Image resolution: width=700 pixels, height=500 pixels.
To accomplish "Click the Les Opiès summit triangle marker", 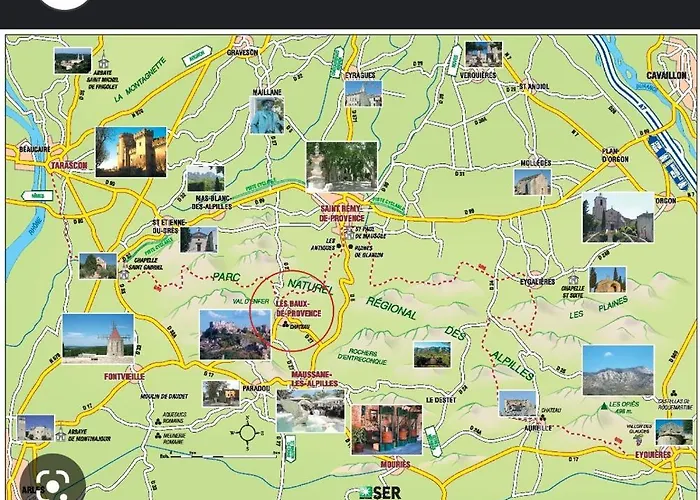I will click(604, 406).
